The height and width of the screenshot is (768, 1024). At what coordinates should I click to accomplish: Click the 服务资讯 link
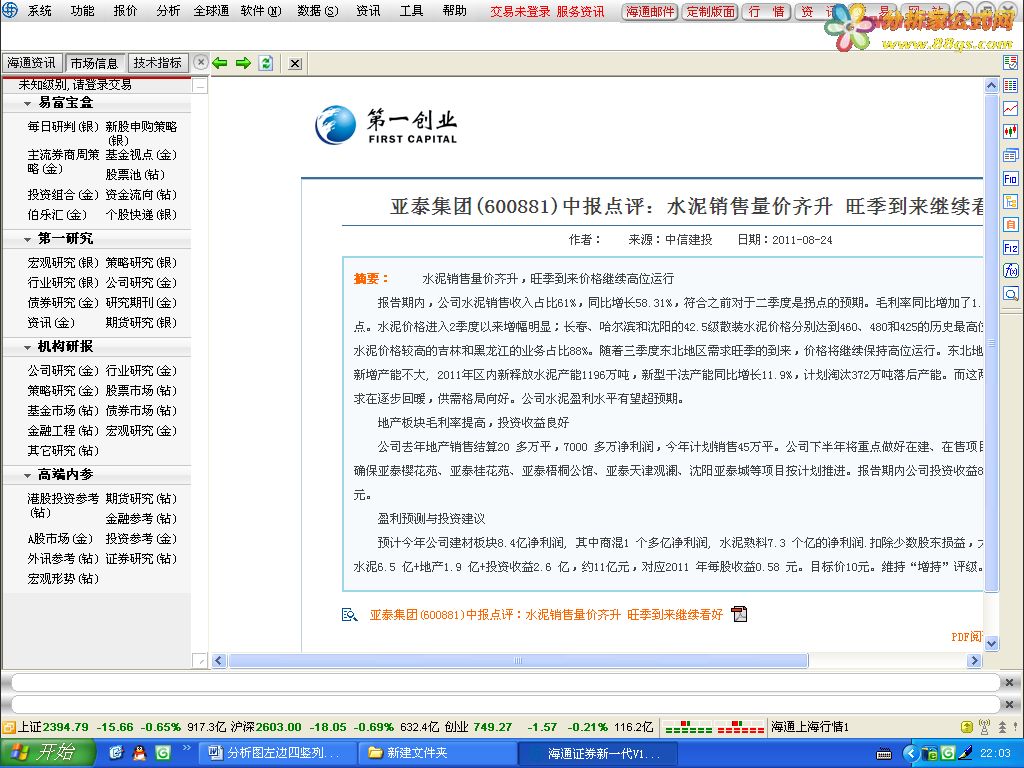[x=581, y=12]
